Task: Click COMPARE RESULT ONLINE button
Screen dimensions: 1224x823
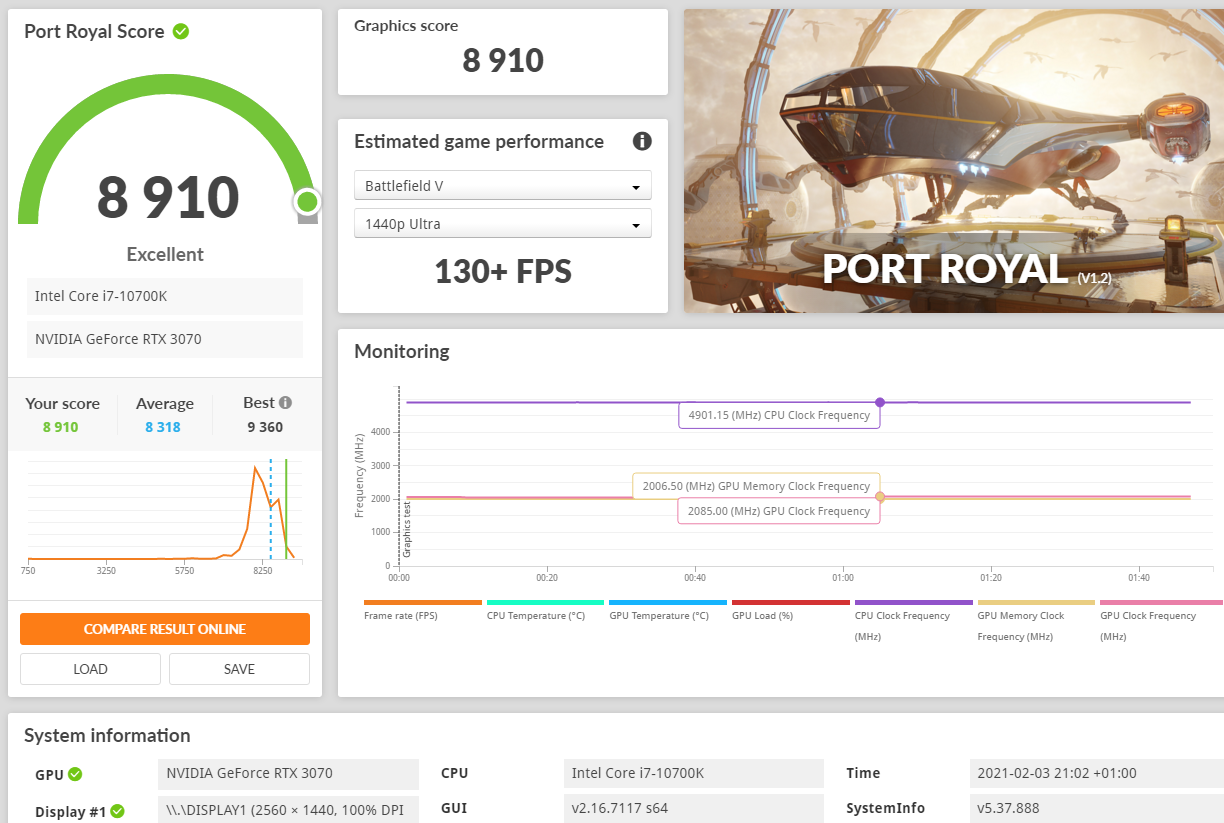Action: 165,629
